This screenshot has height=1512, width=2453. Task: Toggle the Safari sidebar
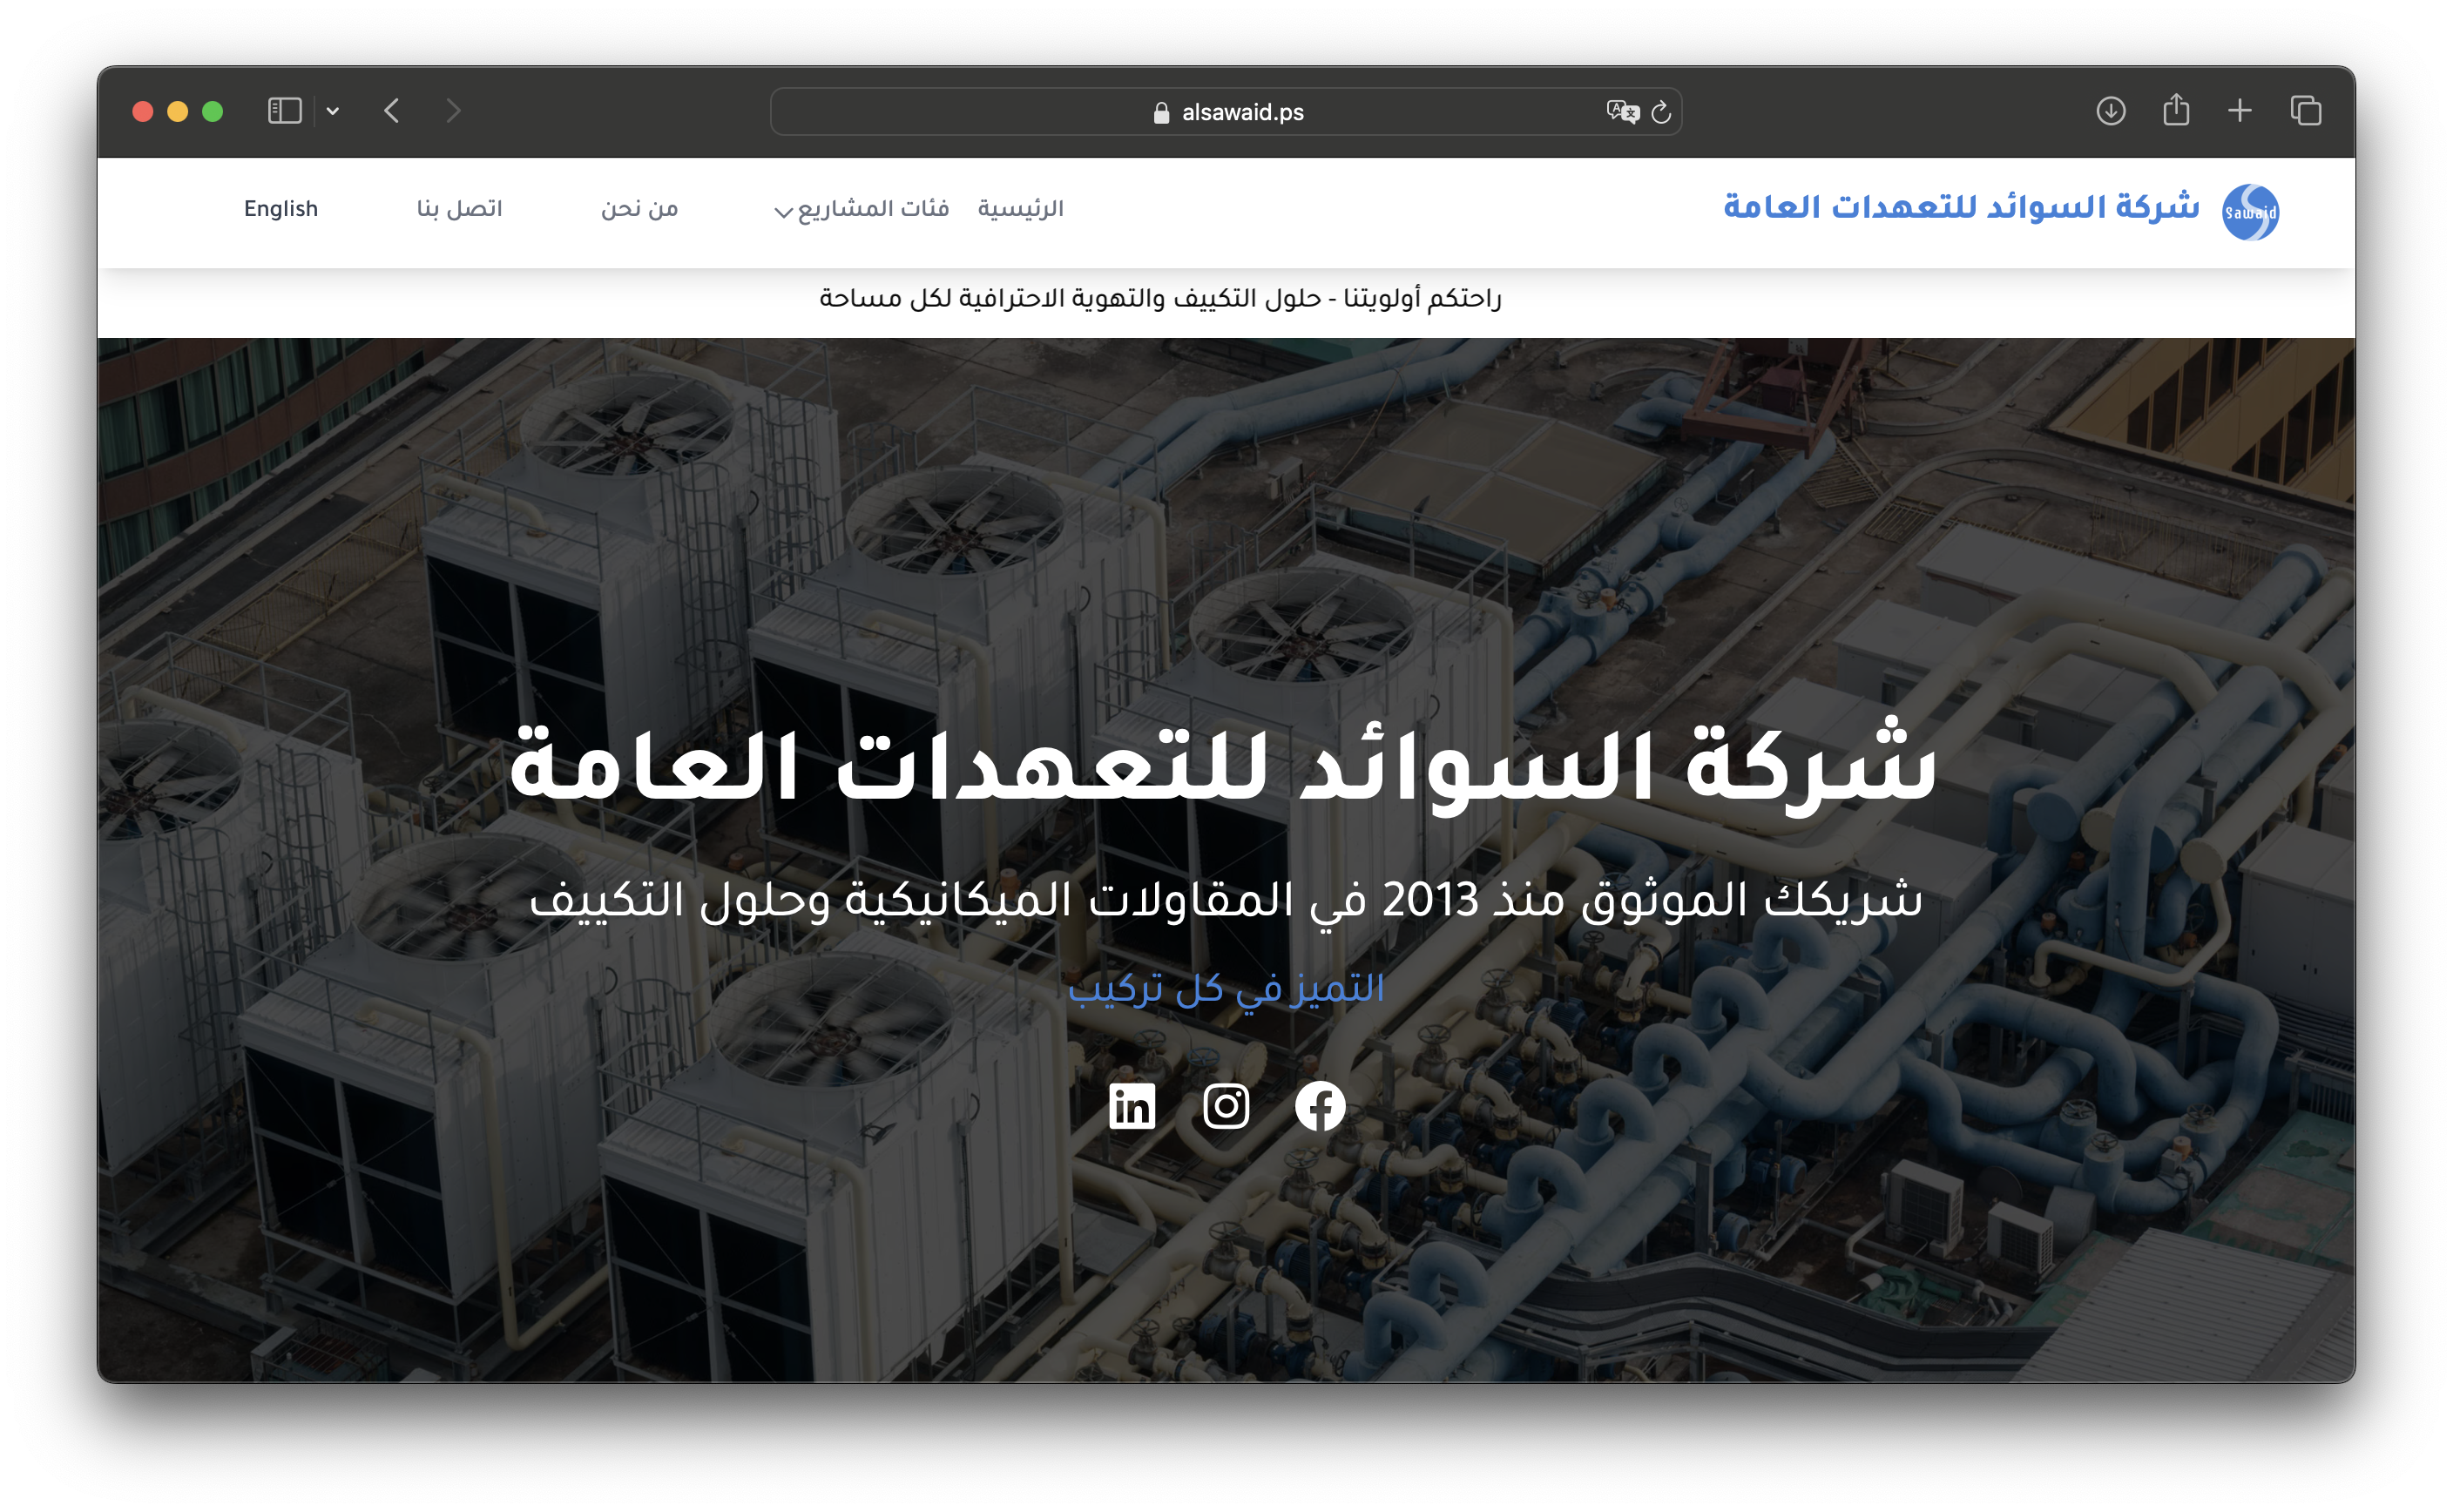285,111
